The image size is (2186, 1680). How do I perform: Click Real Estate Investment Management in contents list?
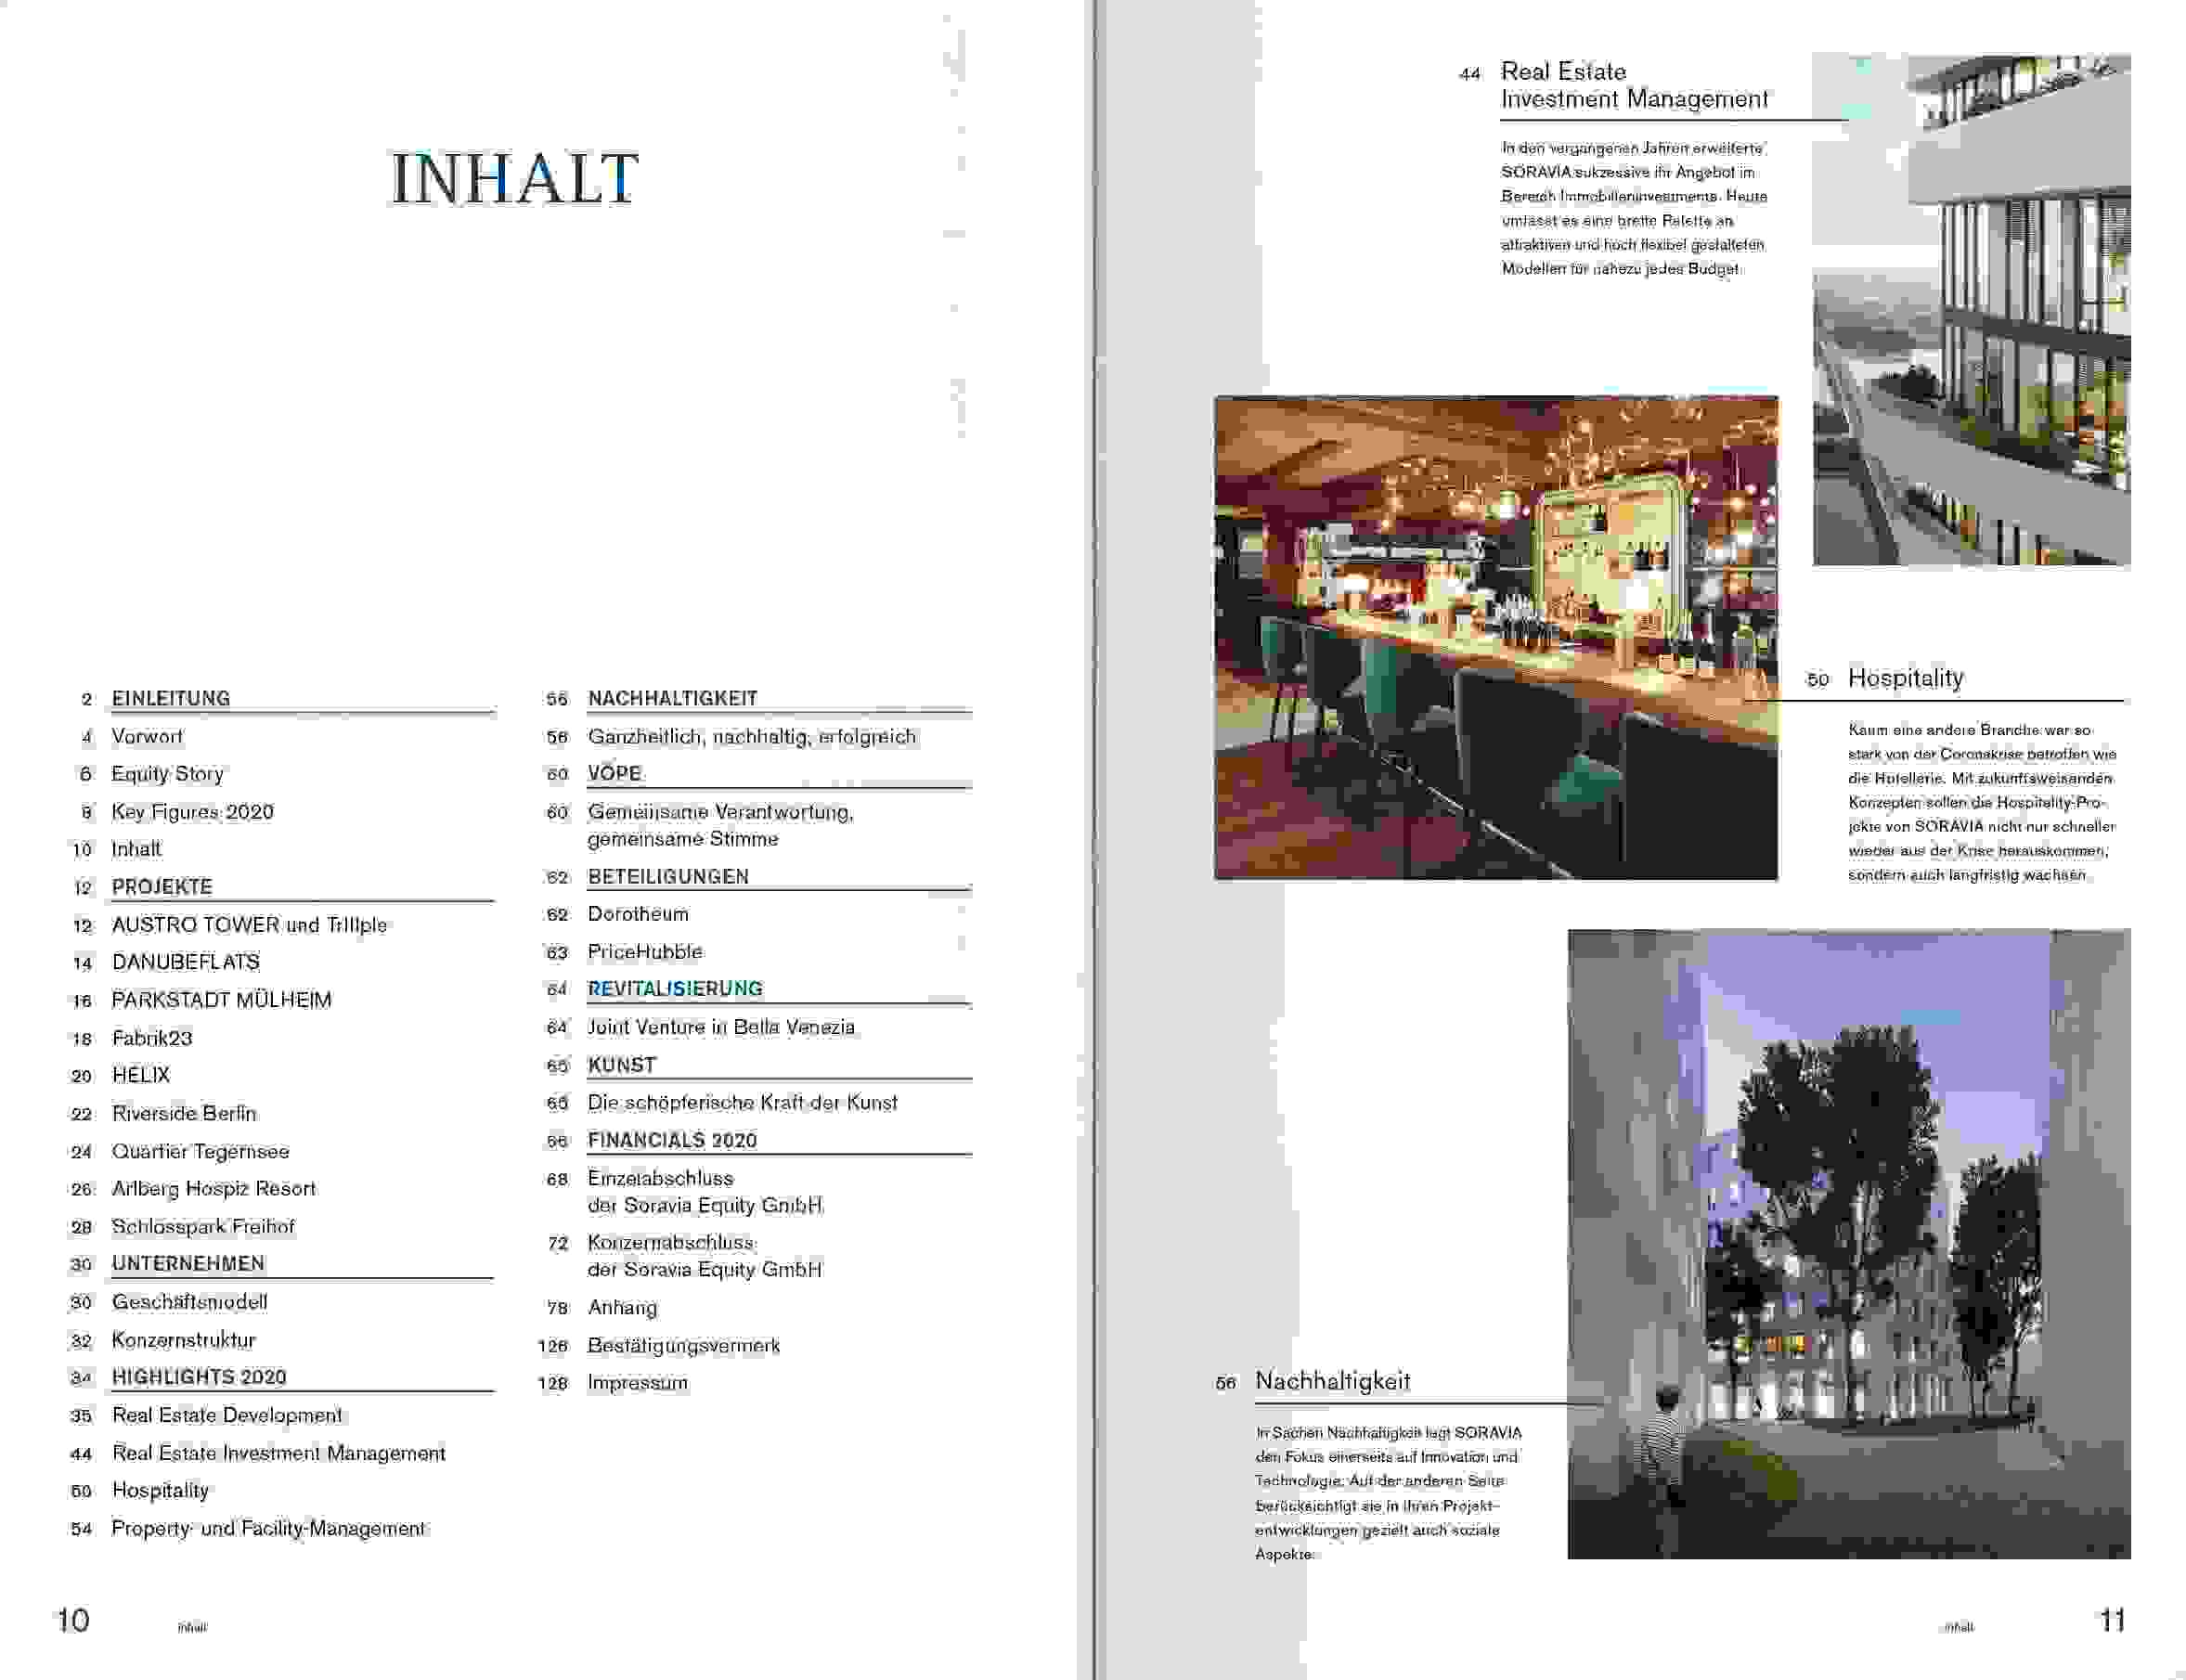pyautogui.click(x=279, y=1453)
